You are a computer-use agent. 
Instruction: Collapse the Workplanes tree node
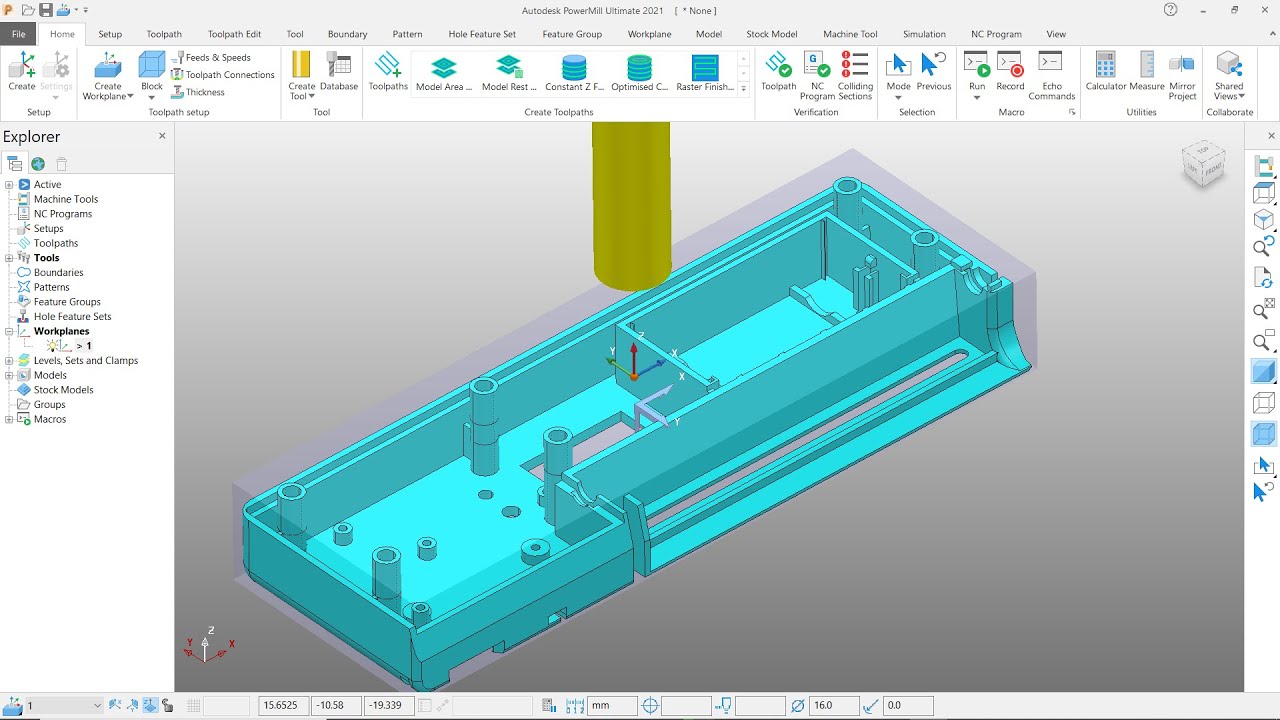pos(9,331)
